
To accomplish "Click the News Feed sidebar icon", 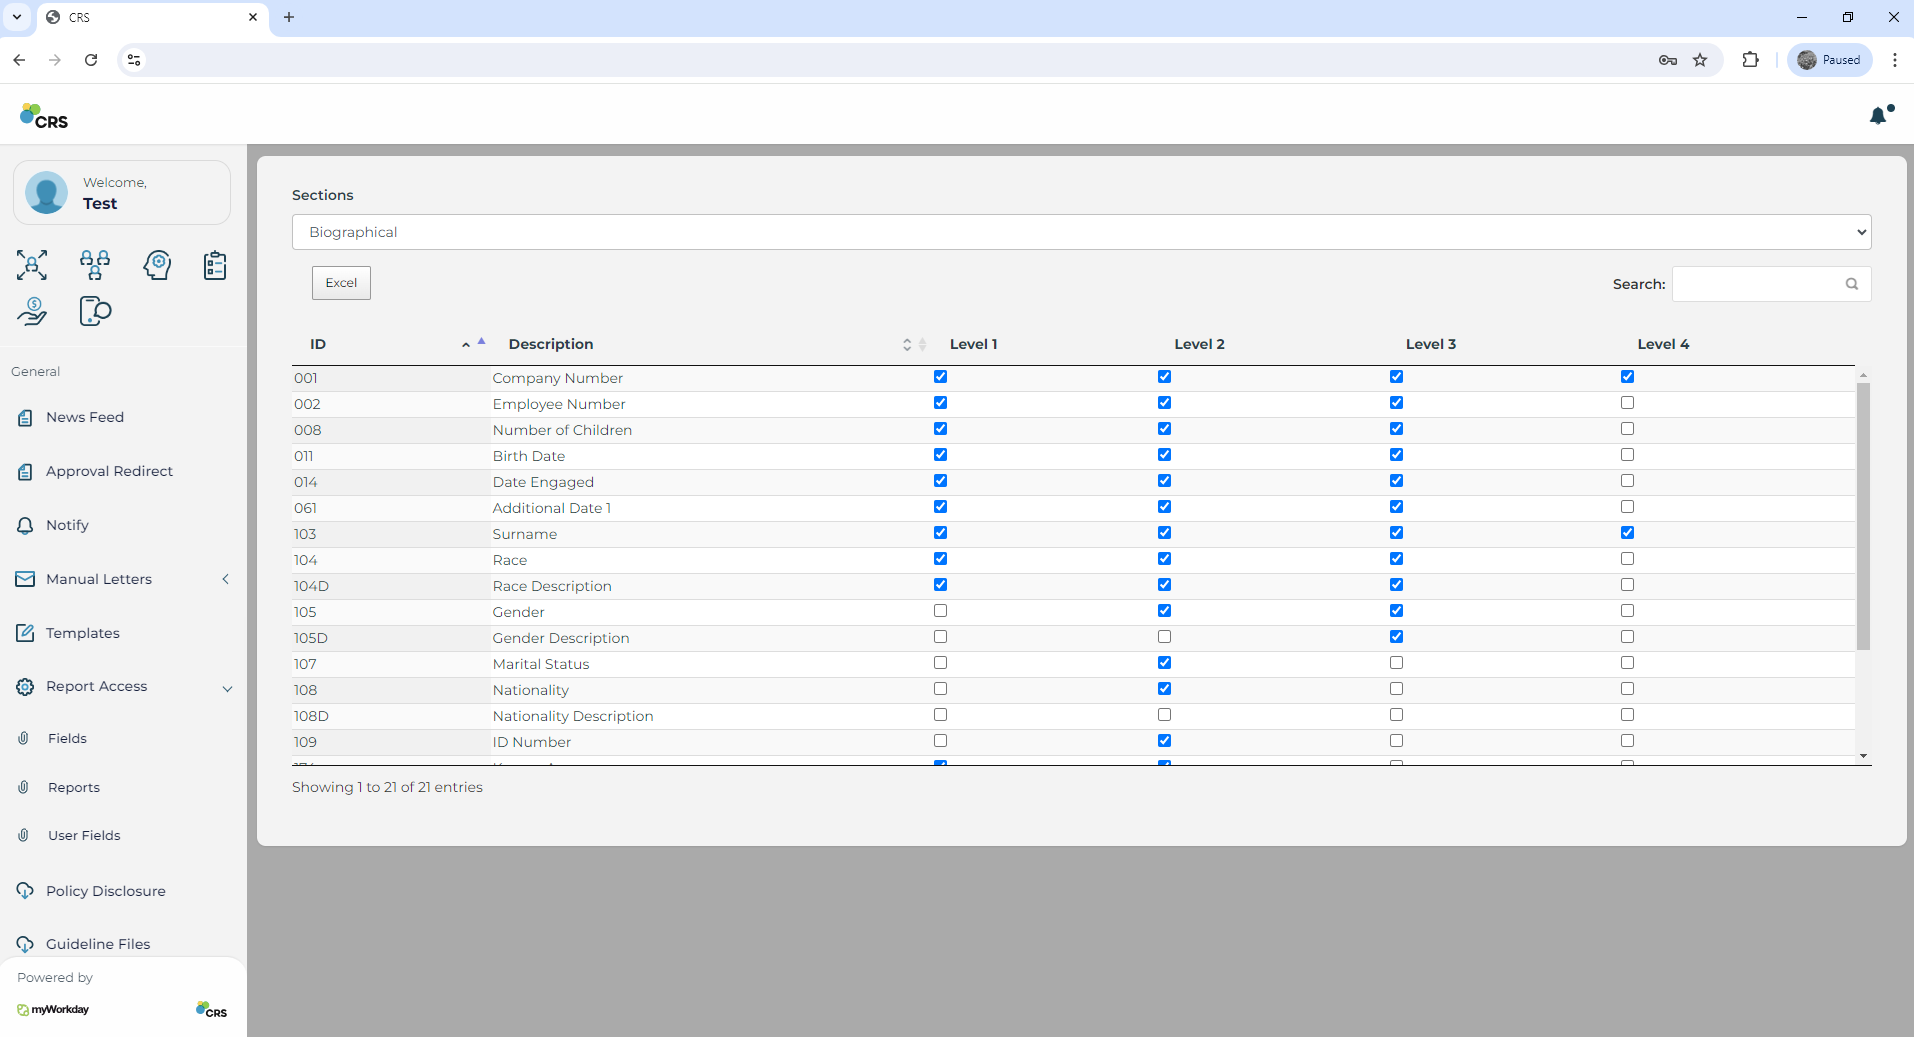I will 25,418.
